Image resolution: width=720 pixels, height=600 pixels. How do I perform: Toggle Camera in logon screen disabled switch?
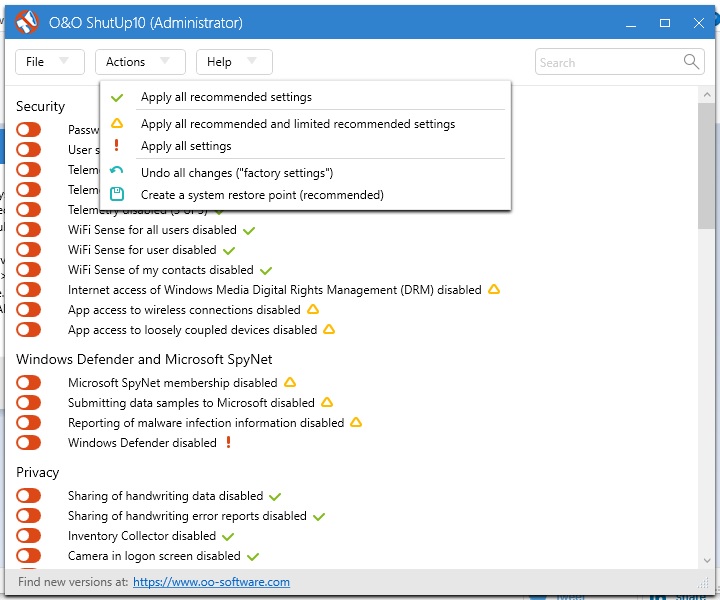(28, 556)
